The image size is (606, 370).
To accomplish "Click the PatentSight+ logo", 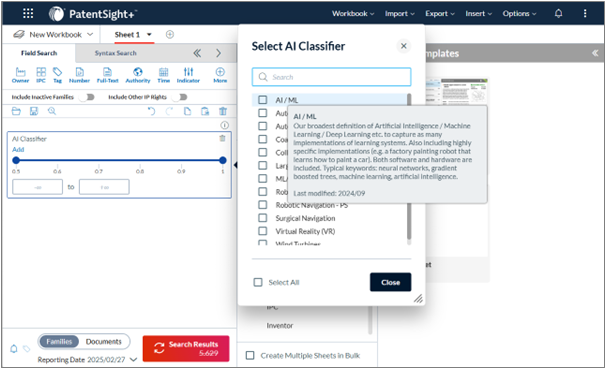I will click(x=93, y=14).
